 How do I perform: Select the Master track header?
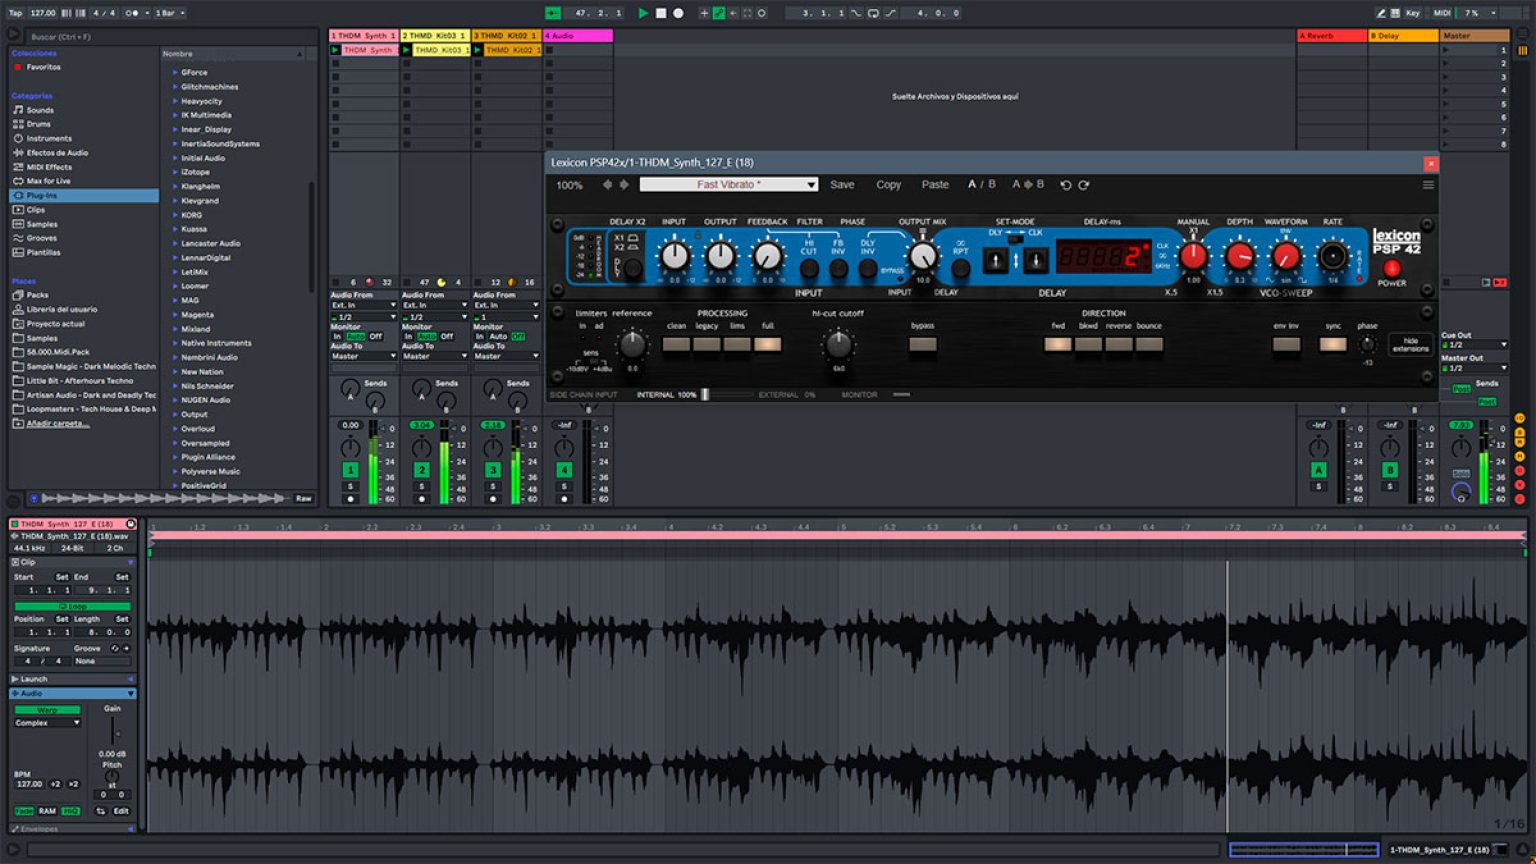pos(1474,36)
